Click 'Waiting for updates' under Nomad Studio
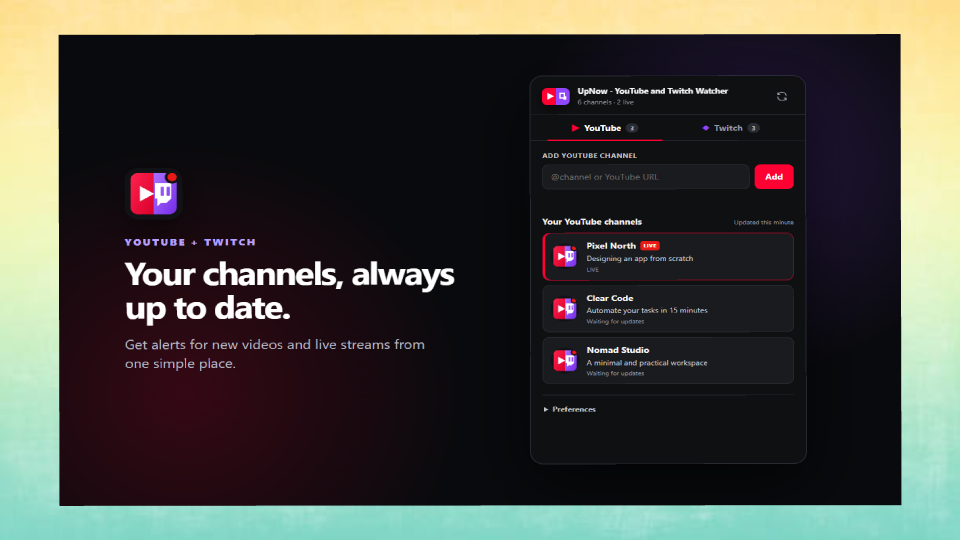Screen dimensions: 960x540 (x=615, y=373)
